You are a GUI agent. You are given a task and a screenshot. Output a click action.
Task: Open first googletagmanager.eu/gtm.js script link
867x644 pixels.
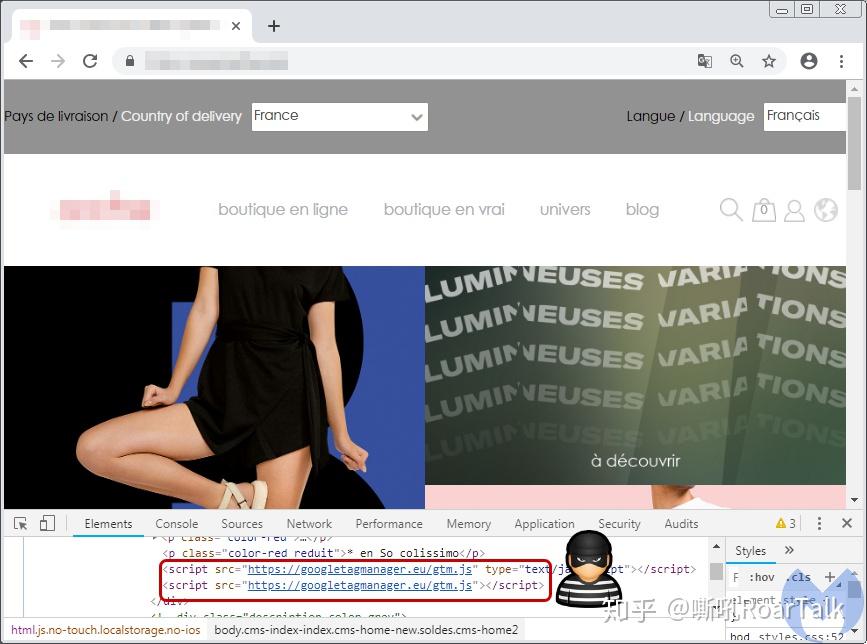tap(360, 569)
